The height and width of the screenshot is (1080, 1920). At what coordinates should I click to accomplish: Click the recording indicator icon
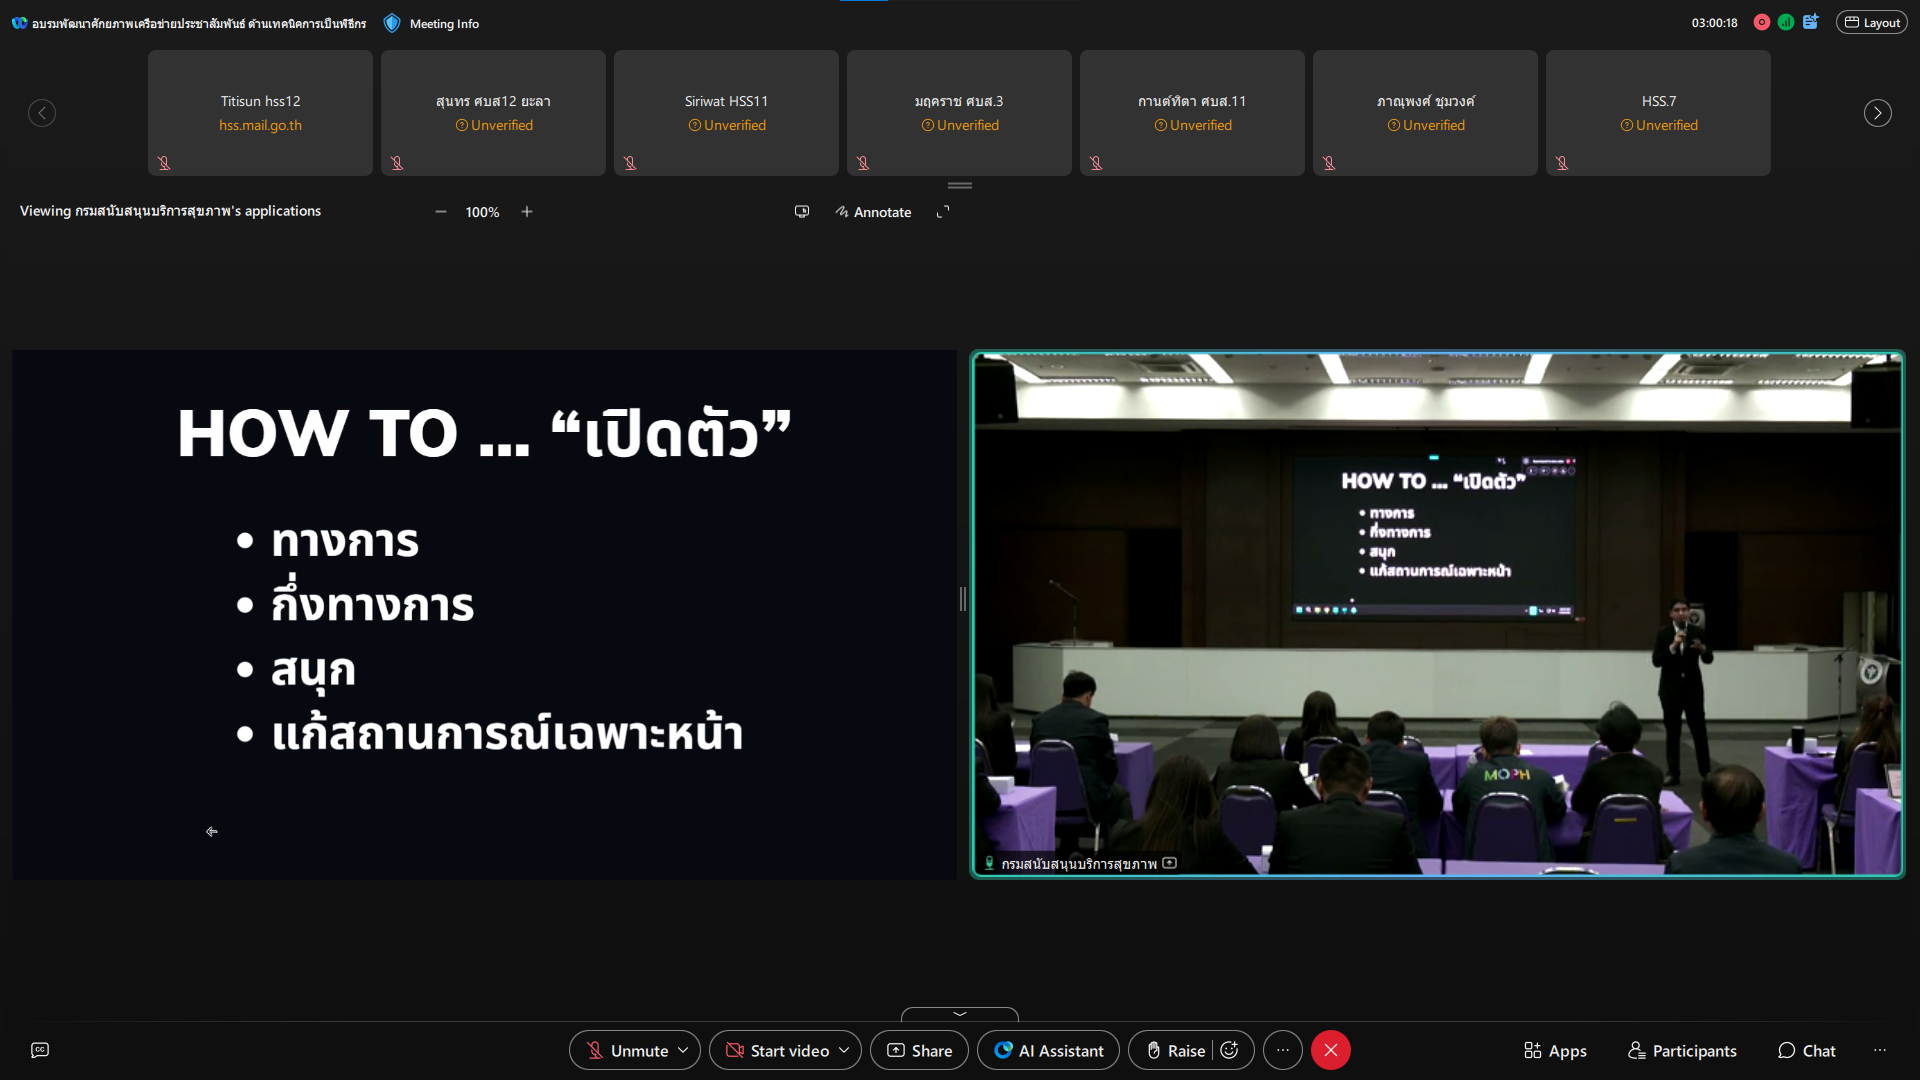1762,22
